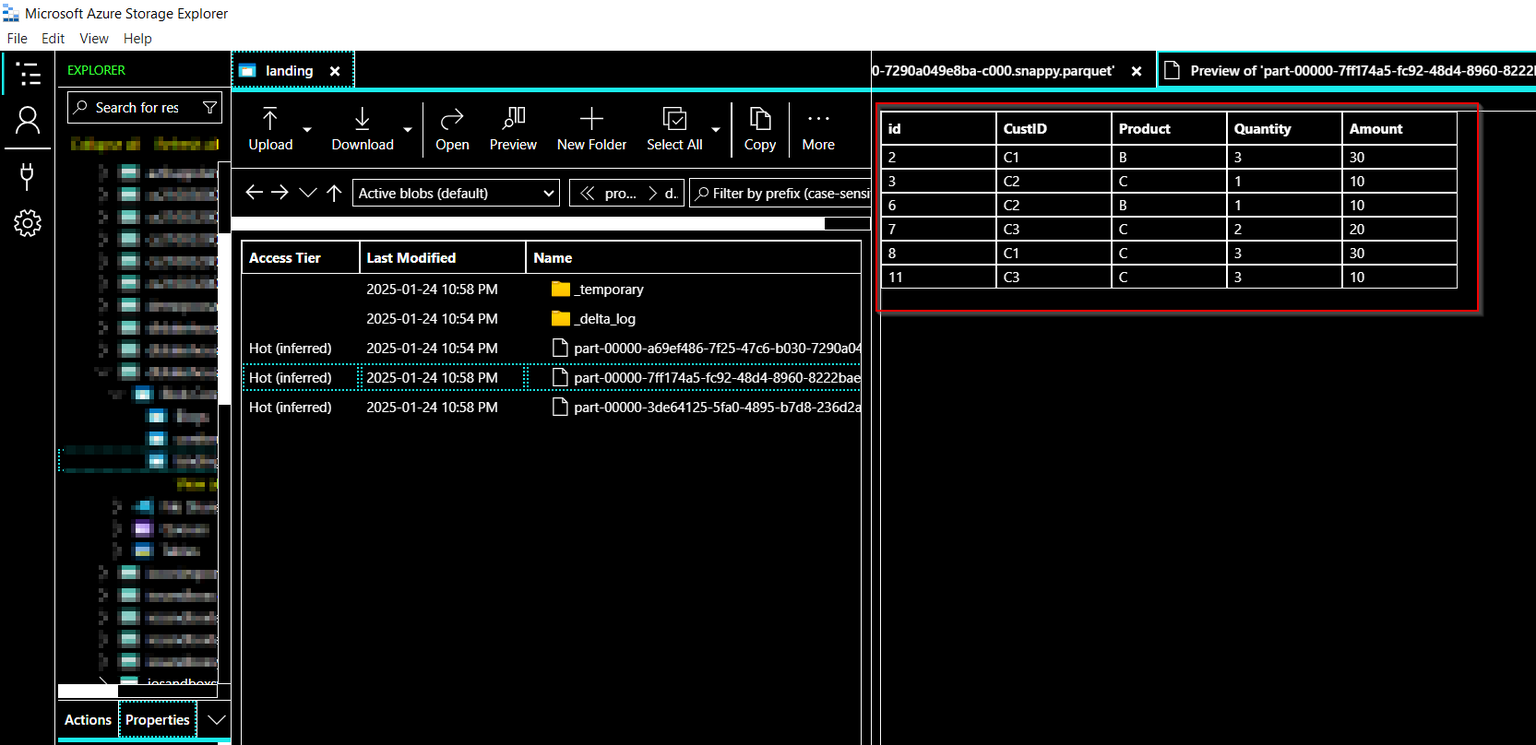Open Settings using the gear icon
This screenshot has width=1536, height=745.
pos(28,223)
